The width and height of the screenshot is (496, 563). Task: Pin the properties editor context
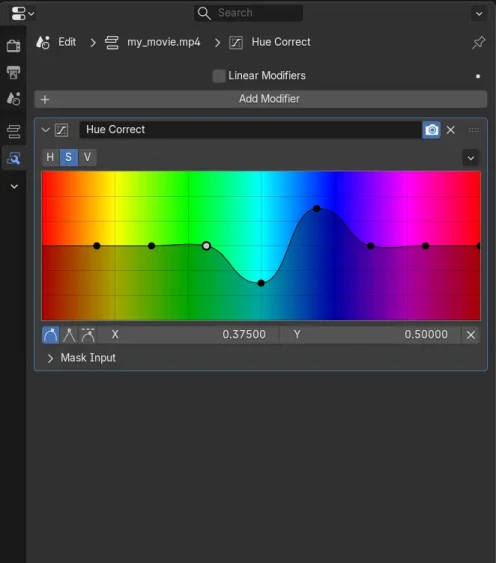pos(478,42)
